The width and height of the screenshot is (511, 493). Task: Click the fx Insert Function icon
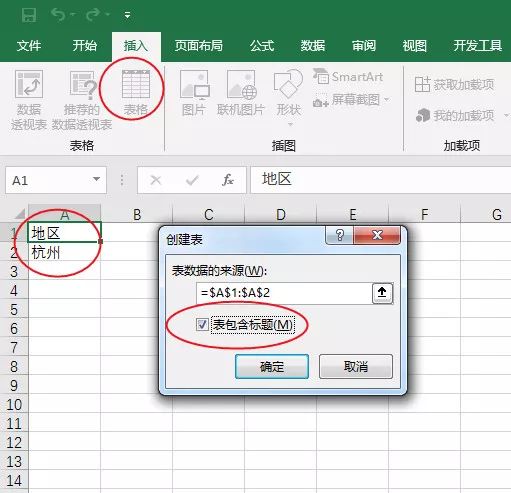point(228,180)
